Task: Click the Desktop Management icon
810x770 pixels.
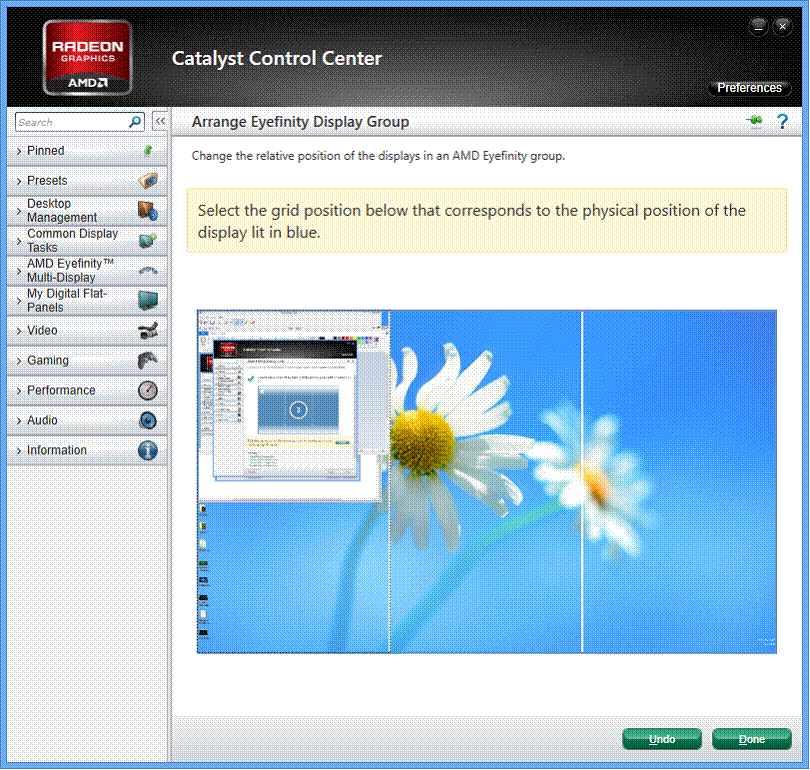Action: pos(148,211)
